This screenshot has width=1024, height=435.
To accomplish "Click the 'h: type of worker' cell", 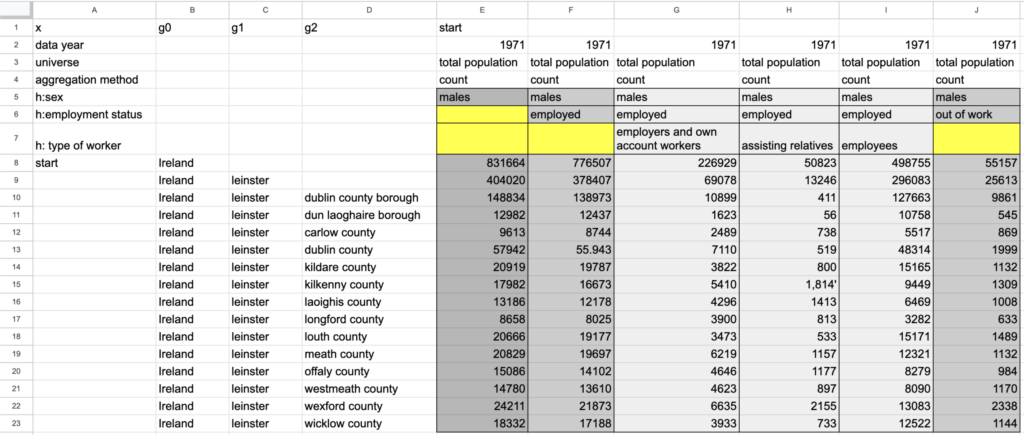I will pos(94,139).
